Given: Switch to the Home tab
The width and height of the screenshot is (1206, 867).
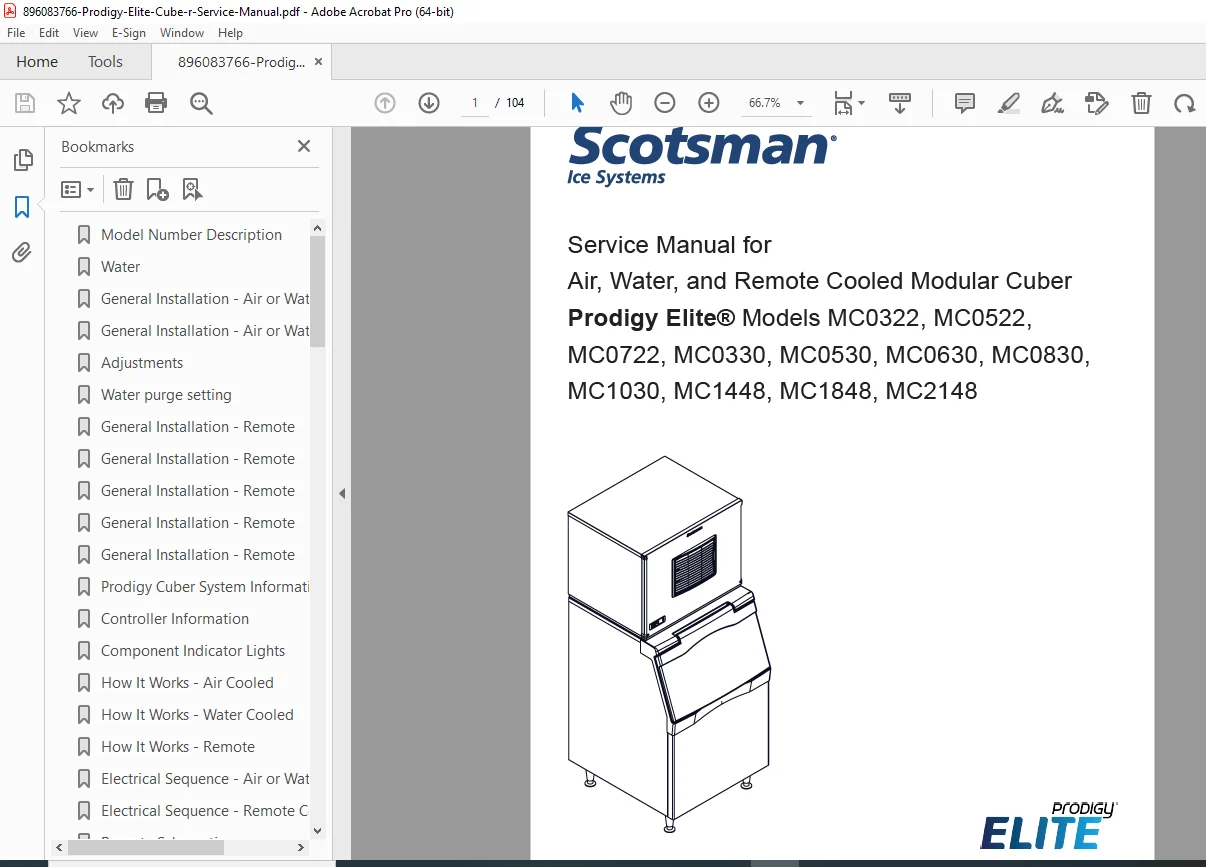Looking at the screenshot, I should [x=37, y=62].
